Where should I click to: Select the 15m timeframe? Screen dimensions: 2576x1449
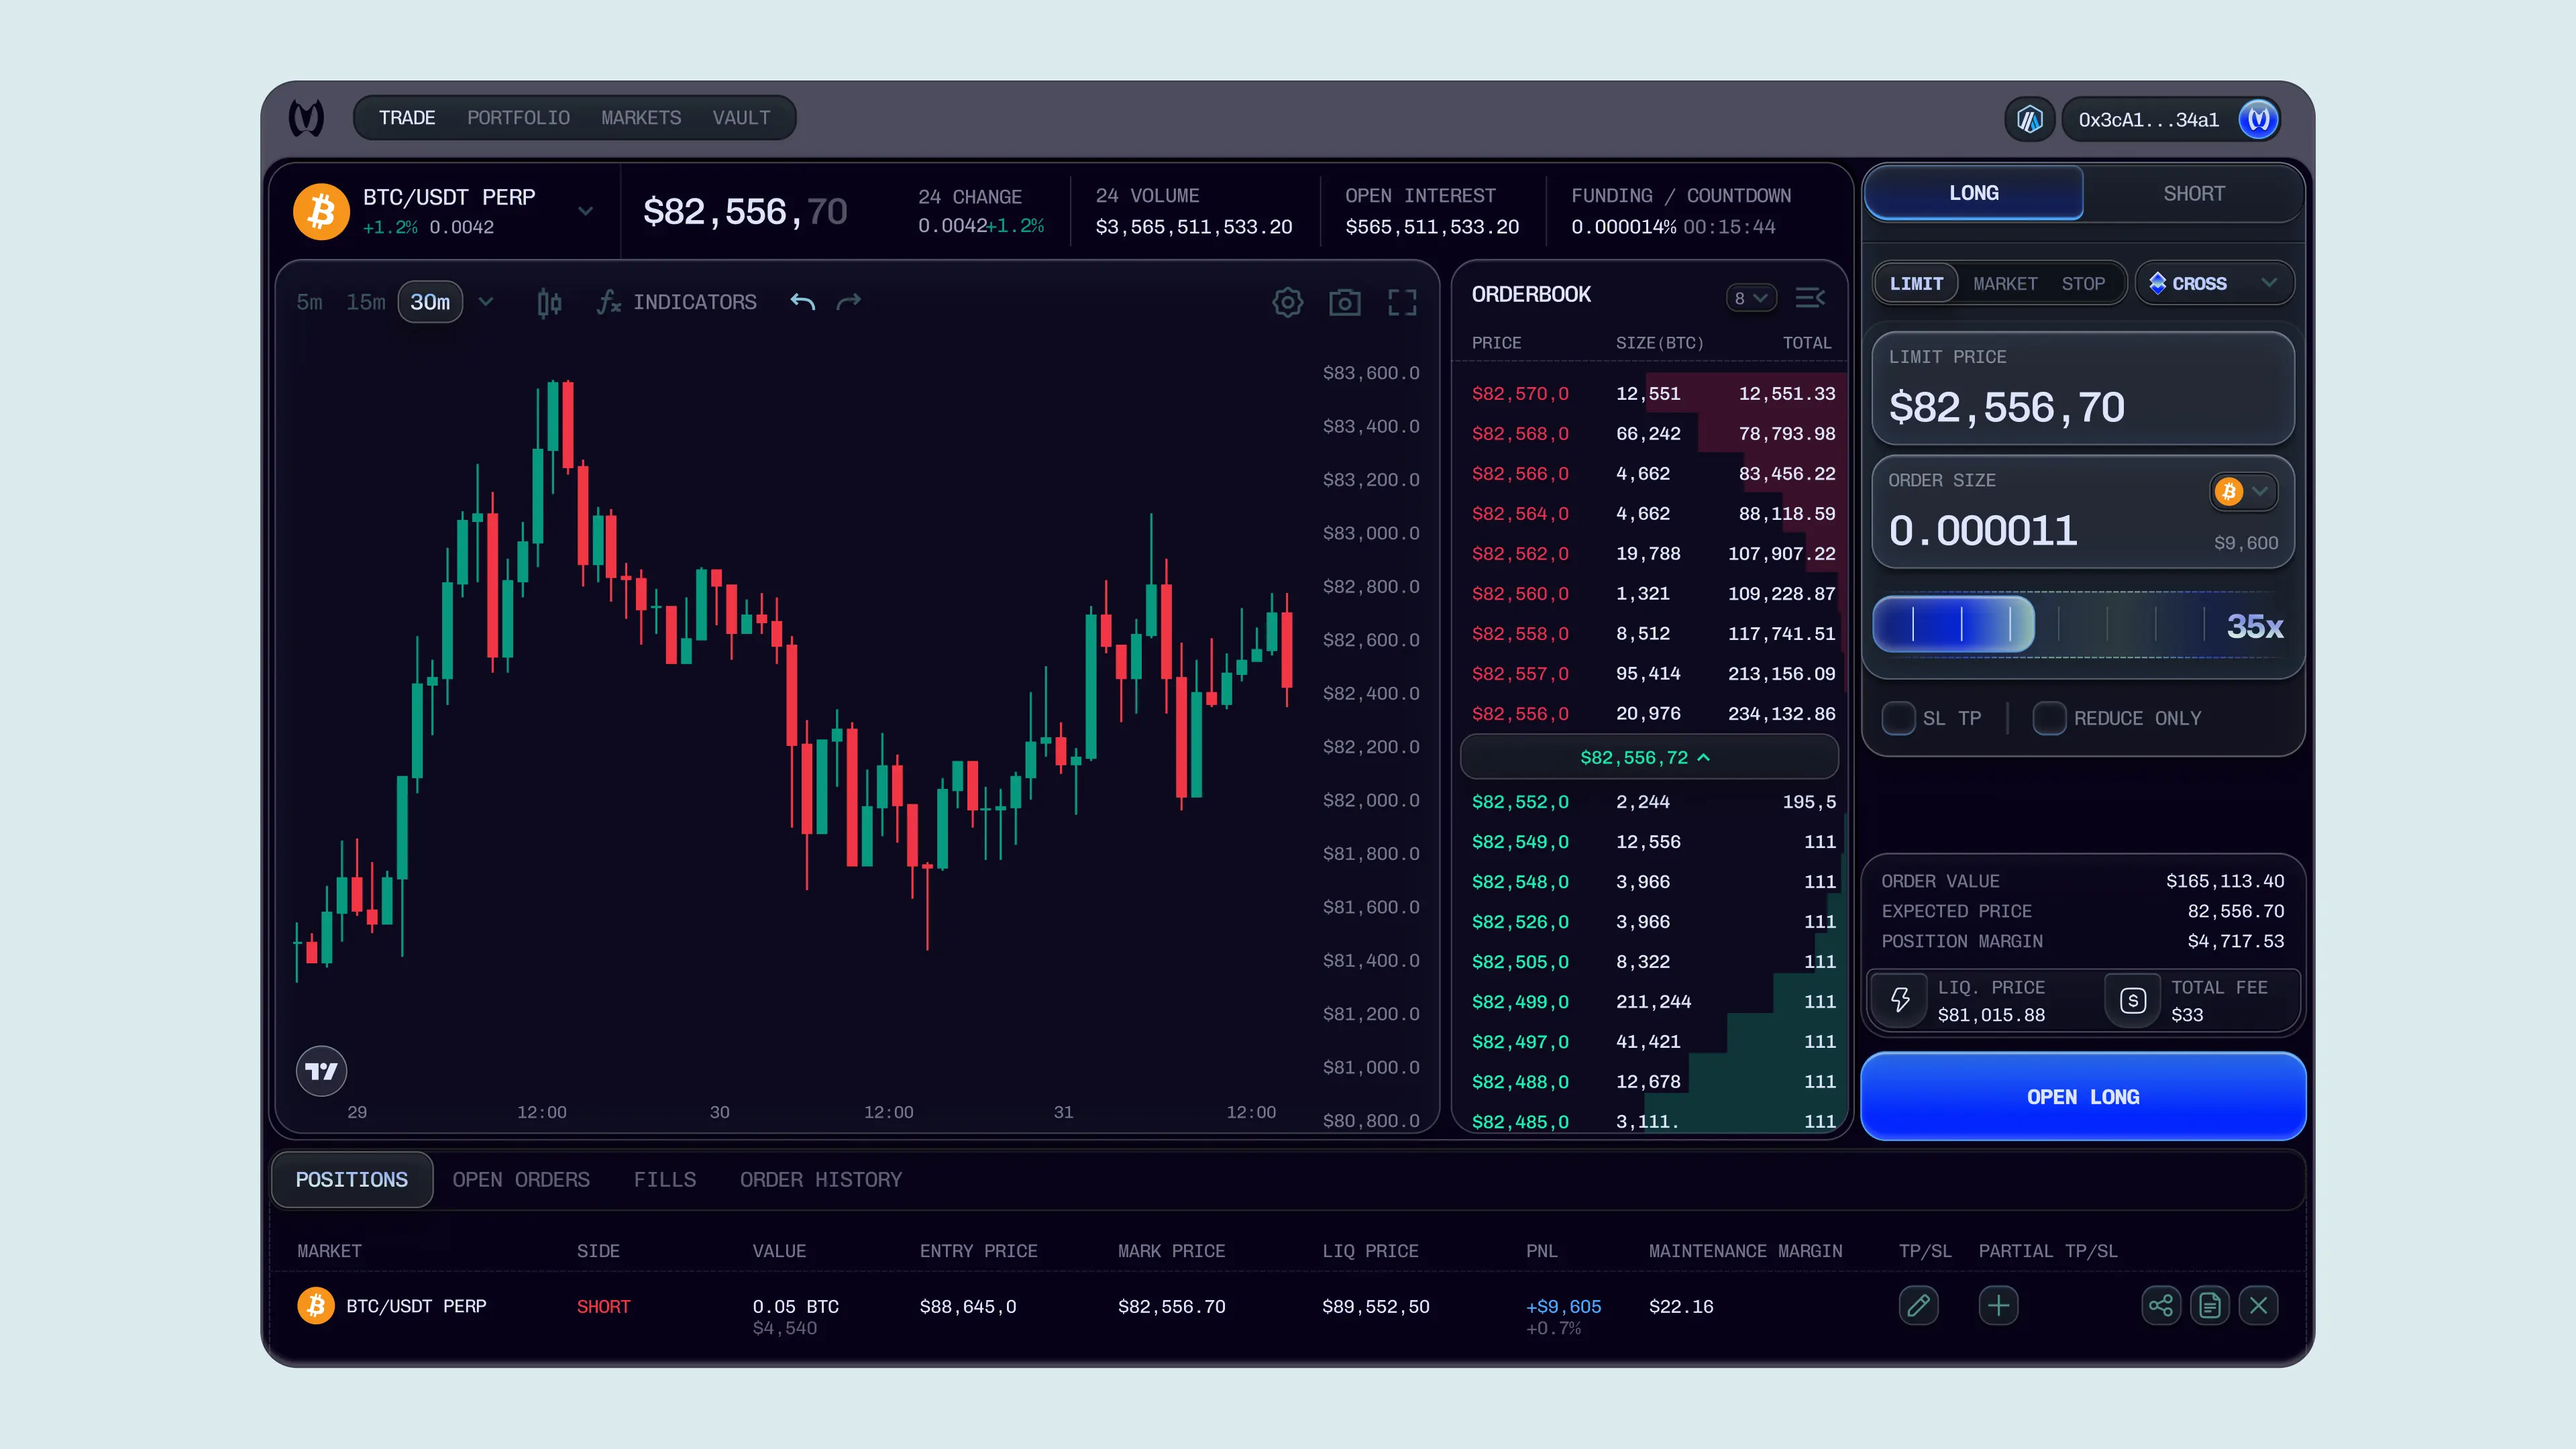[365, 302]
